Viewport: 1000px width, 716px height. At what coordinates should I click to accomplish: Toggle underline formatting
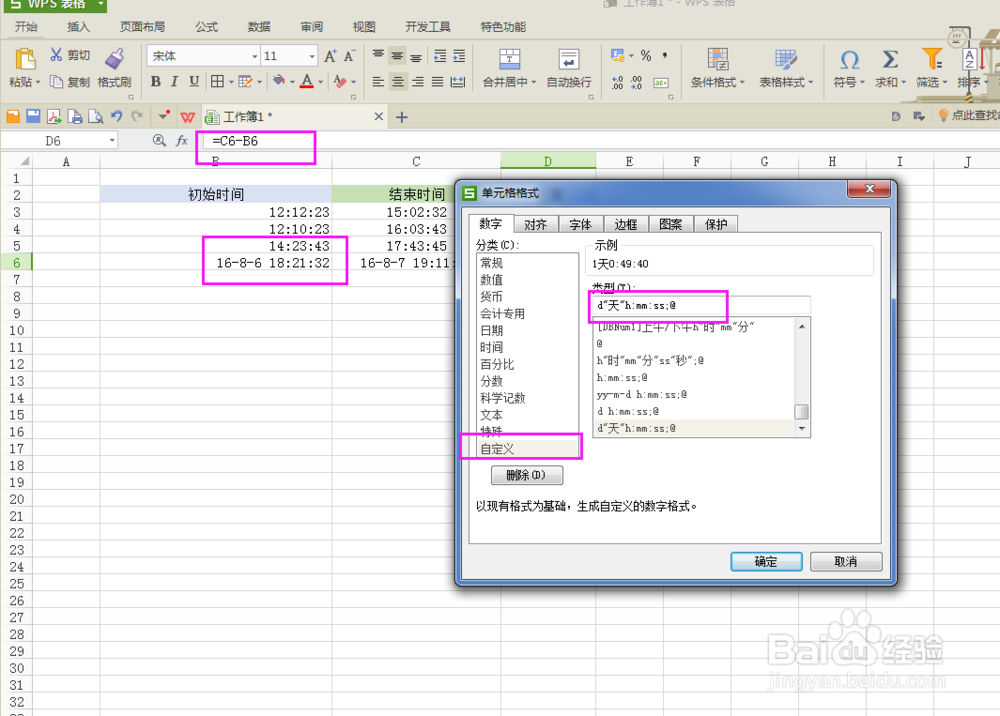[x=195, y=82]
